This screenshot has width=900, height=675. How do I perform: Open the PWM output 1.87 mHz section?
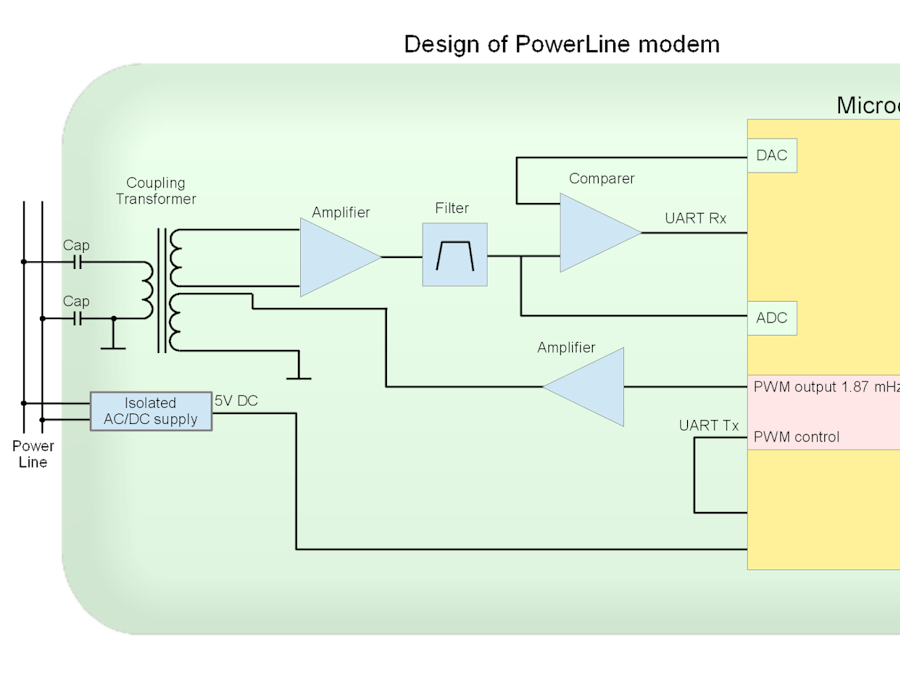820,387
